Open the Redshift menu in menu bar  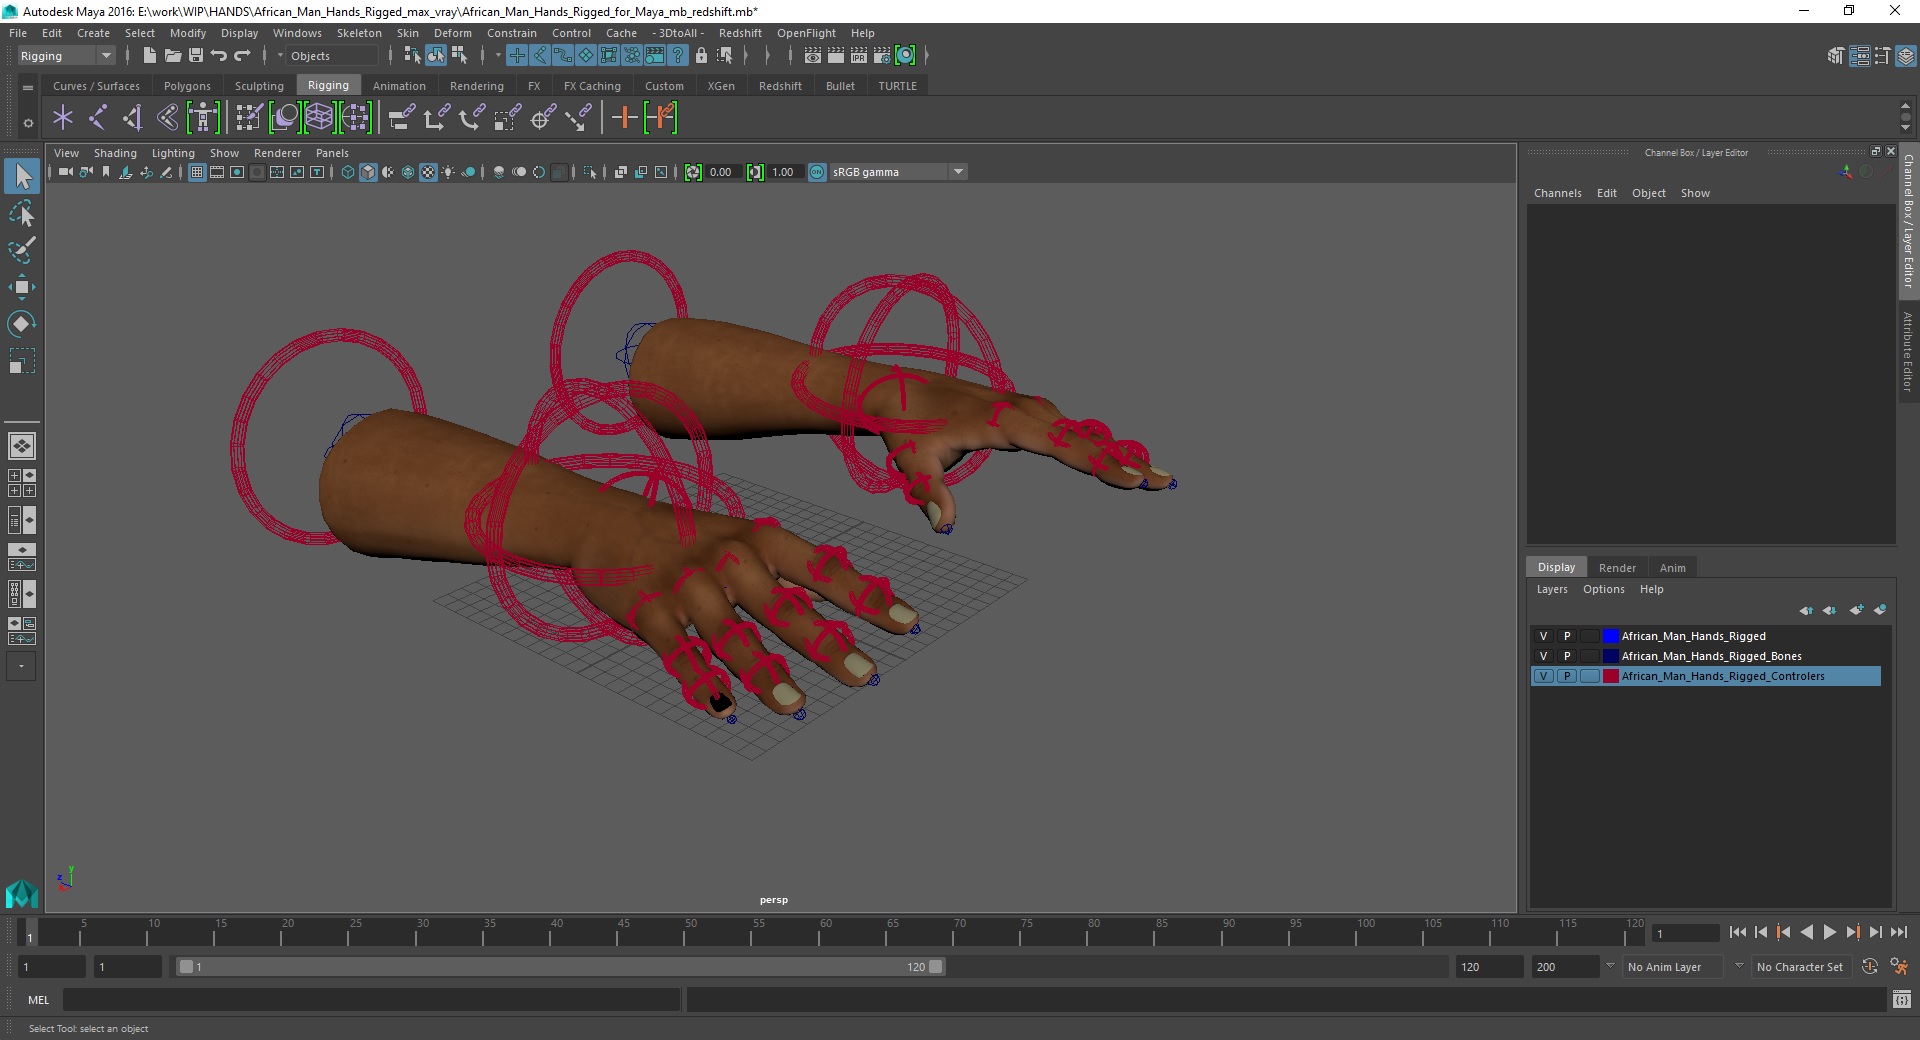740,33
